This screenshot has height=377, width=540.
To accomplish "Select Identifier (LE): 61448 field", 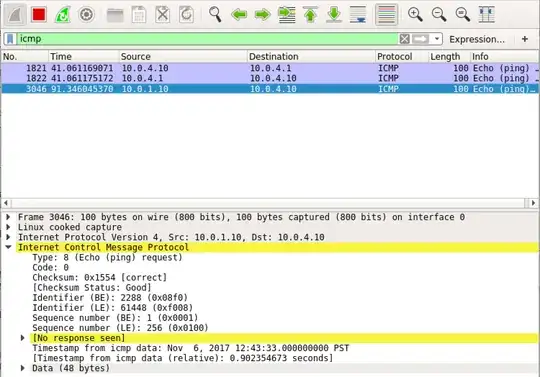I will pos(112,307).
